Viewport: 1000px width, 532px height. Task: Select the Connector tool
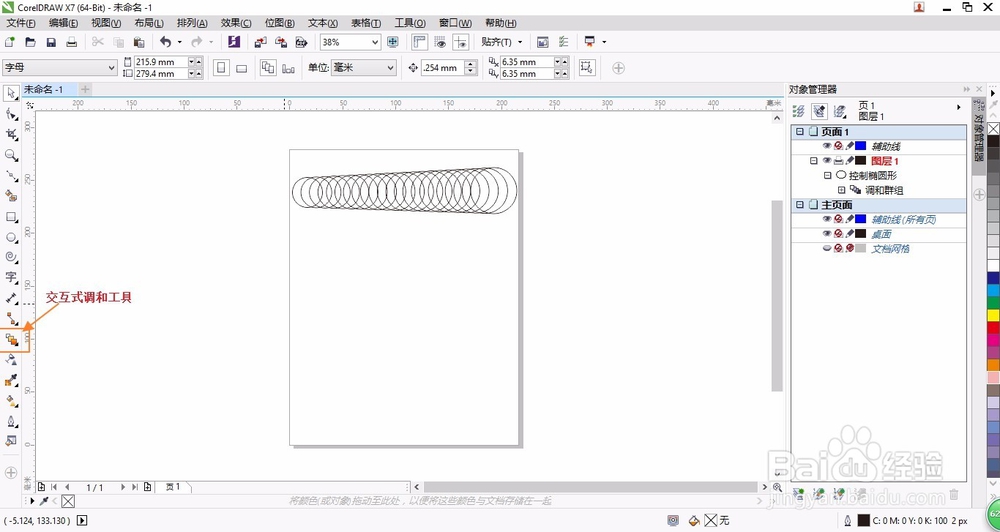click(11, 318)
